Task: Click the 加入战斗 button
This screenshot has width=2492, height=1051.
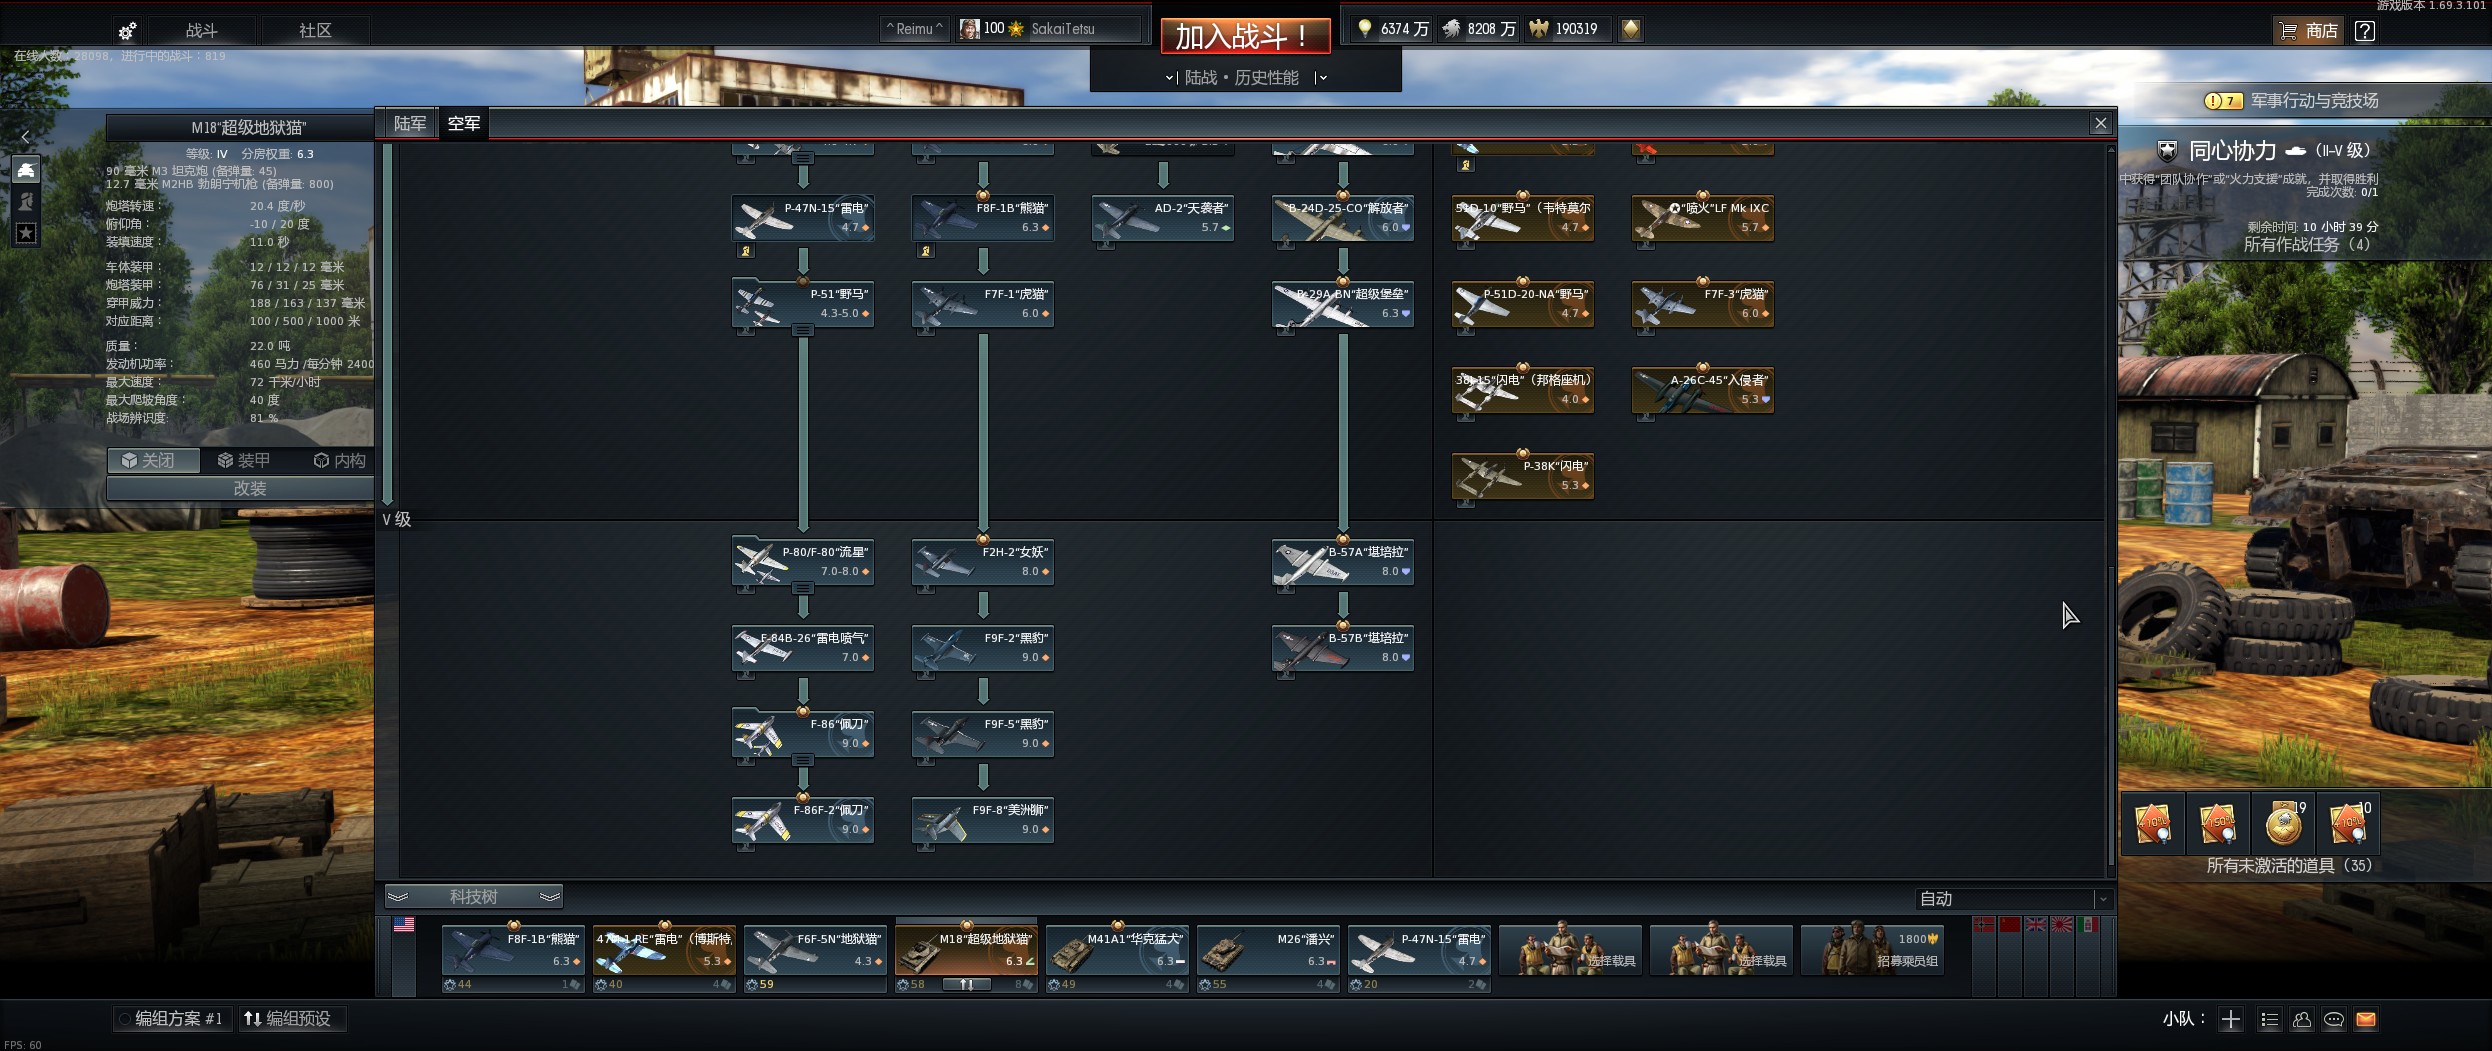Action: [1245, 37]
